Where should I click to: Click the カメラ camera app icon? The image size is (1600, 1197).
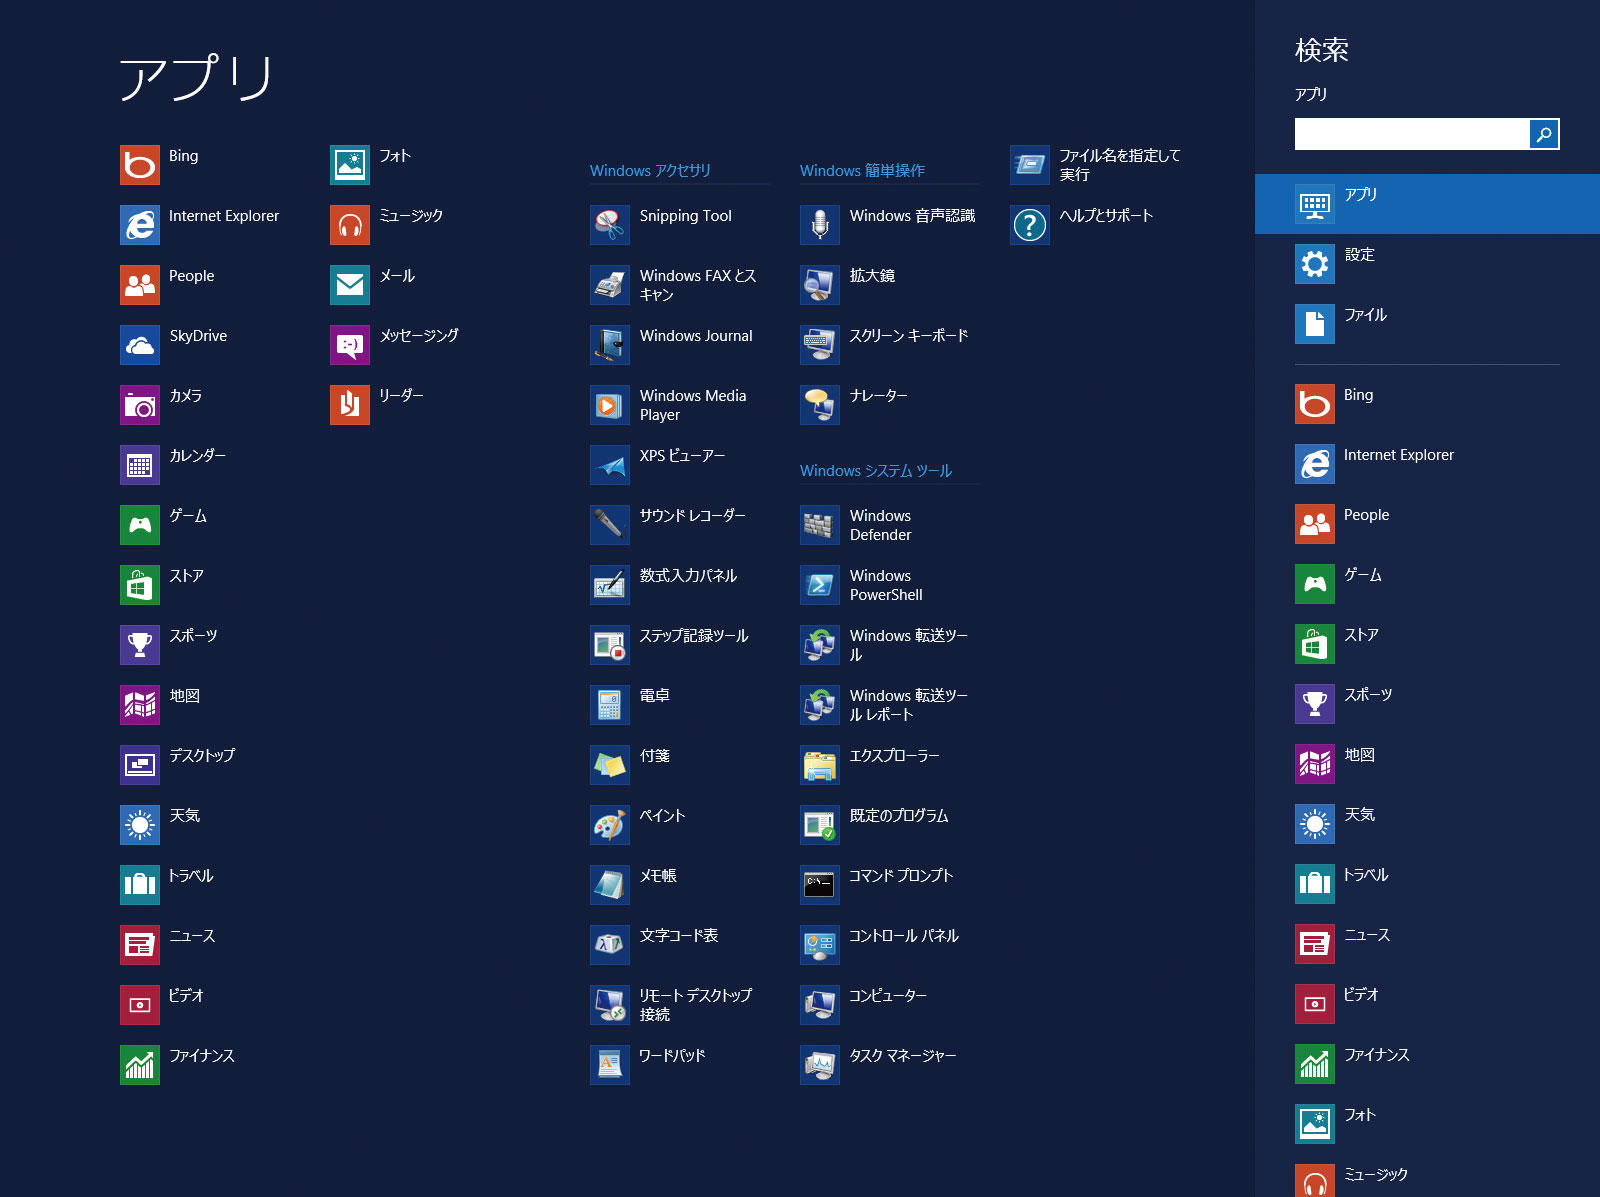140,405
